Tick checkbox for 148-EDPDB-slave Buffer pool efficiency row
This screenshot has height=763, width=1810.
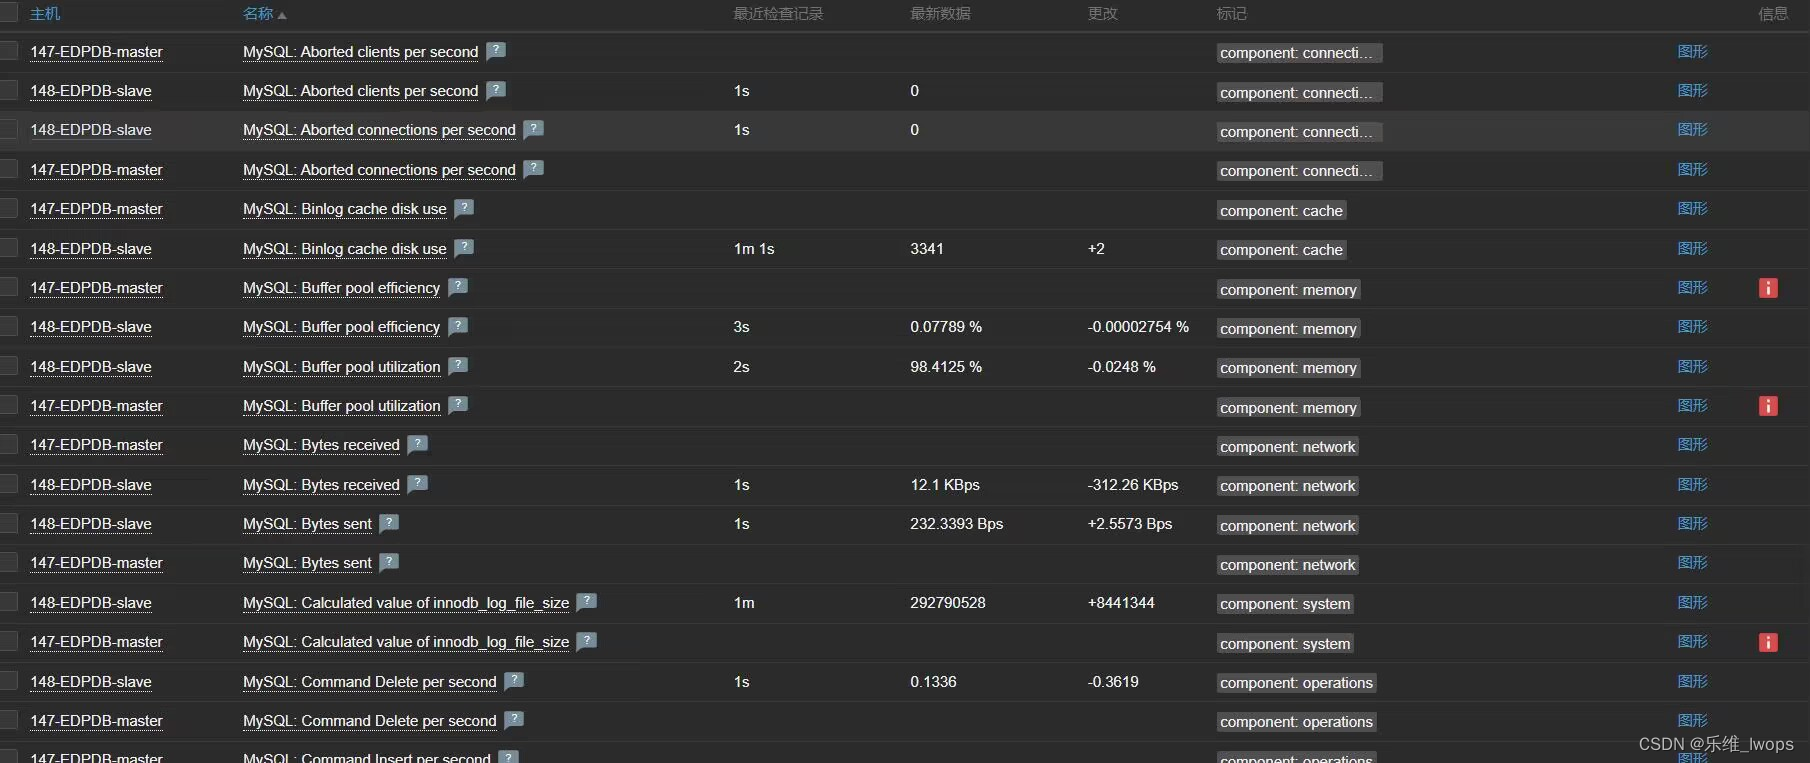coord(9,326)
